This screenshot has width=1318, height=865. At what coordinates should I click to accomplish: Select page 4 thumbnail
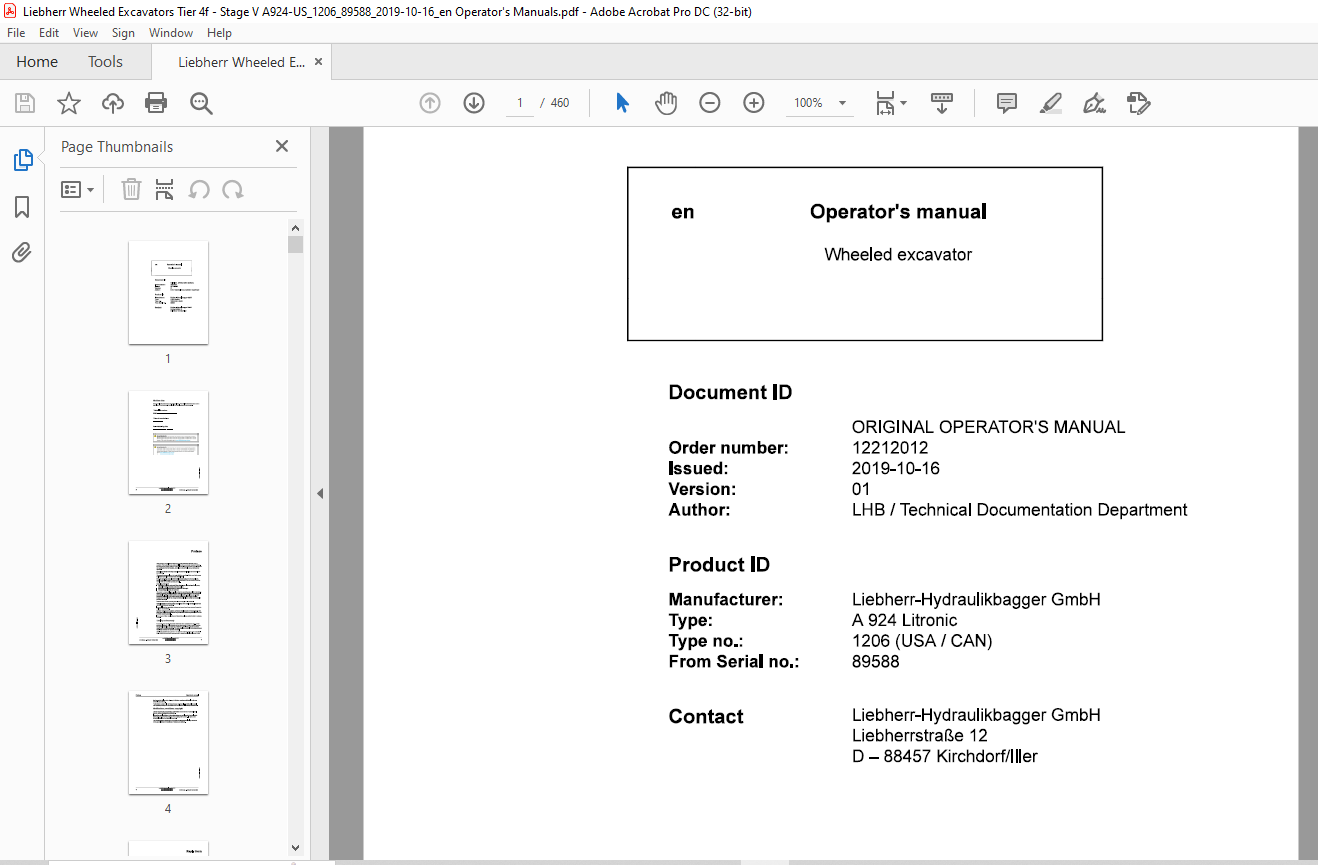click(x=168, y=742)
